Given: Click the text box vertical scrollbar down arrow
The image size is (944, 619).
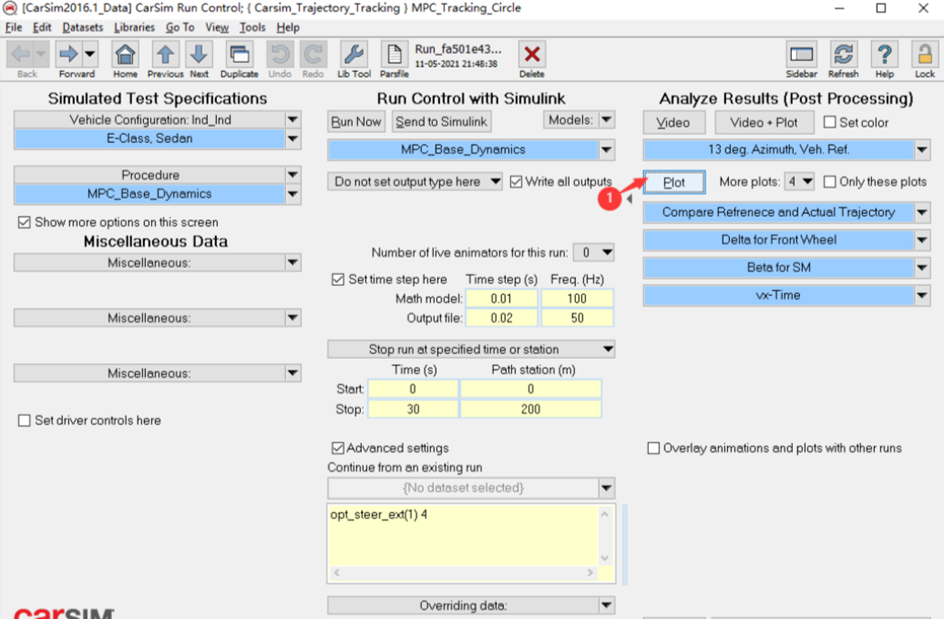Looking at the screenshot, I should [605, 558].
